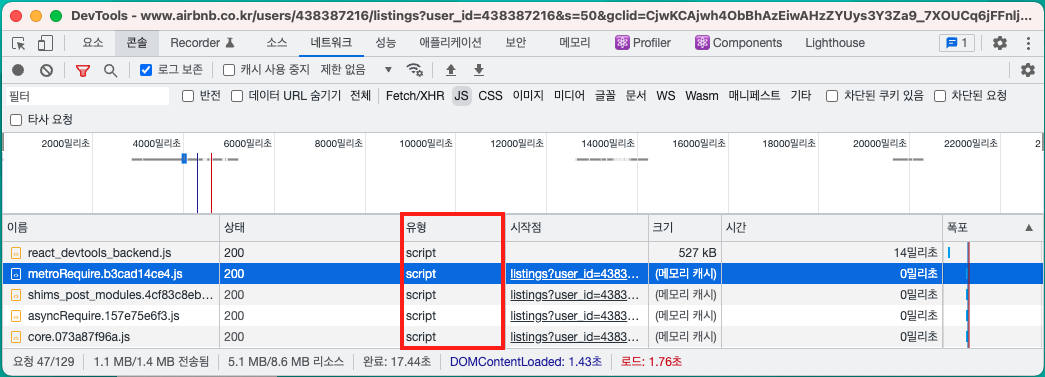This screenshot has width=1045, height=377.
Task: Open 애플리케이션 tab
Action: coord(450,43)
